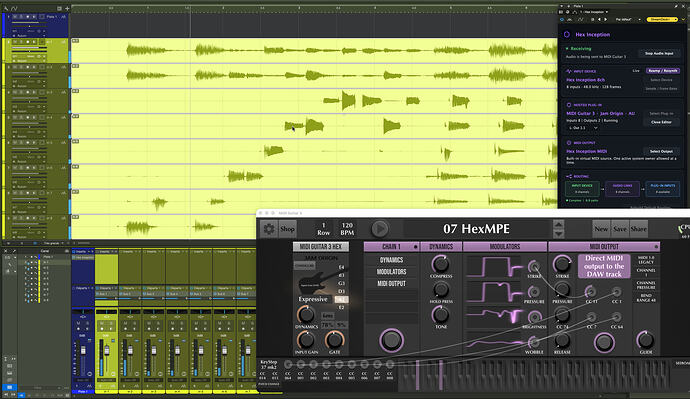
Task: Click the add track plus icon
Action: click(67, 8)
